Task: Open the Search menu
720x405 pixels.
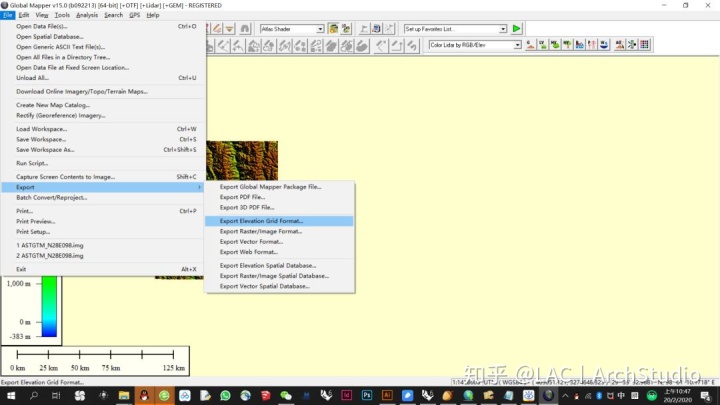Action: pos(113,15)
